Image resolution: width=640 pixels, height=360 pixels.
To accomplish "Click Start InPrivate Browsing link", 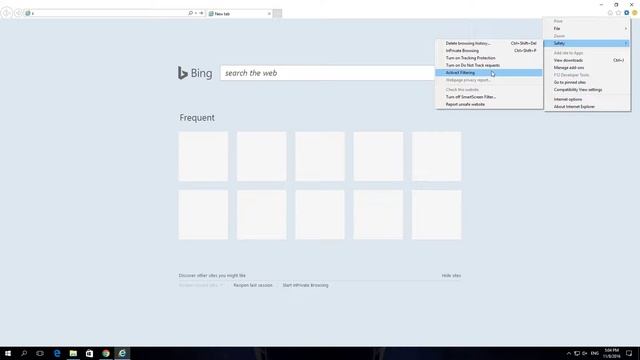I will (x=305, y=285).
